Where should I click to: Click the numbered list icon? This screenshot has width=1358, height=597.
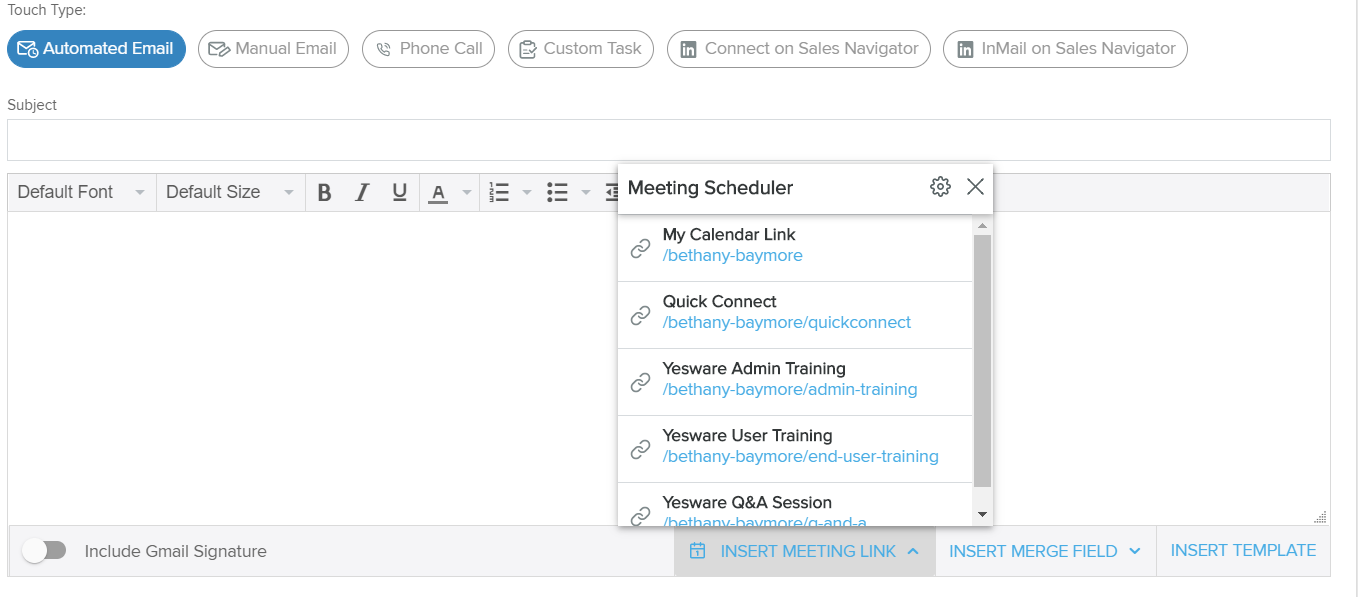coord(500,193)
